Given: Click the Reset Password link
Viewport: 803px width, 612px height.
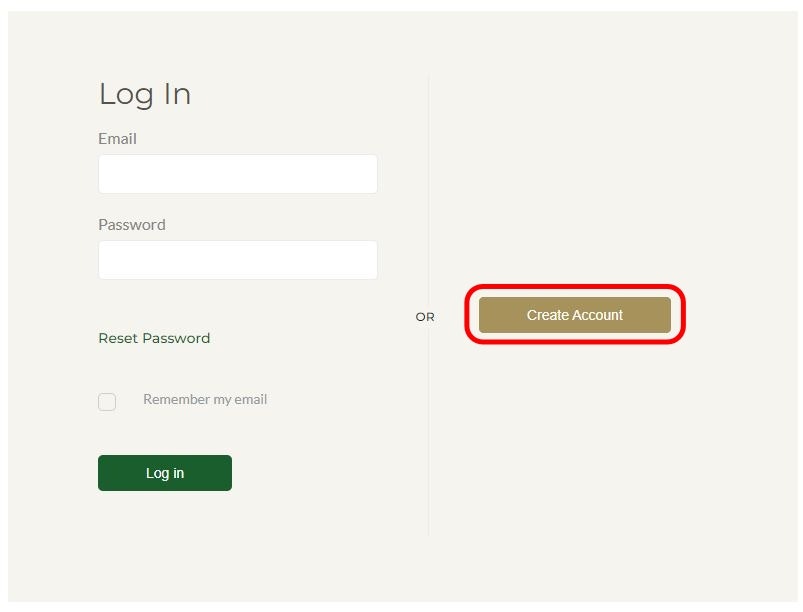Looking at the screenshot, I should coord(154,338).
